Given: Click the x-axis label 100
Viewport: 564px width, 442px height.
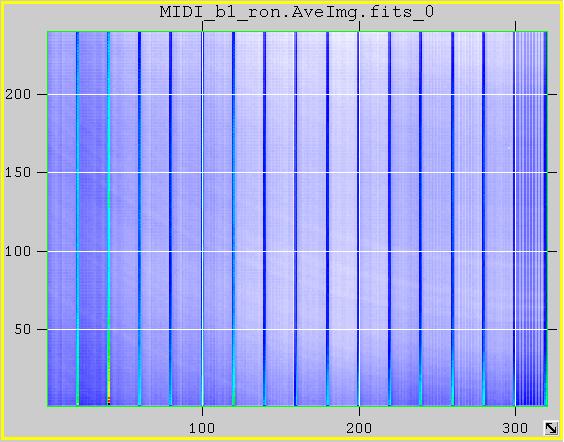Looking at the screenshot, I should coord(202,428).
